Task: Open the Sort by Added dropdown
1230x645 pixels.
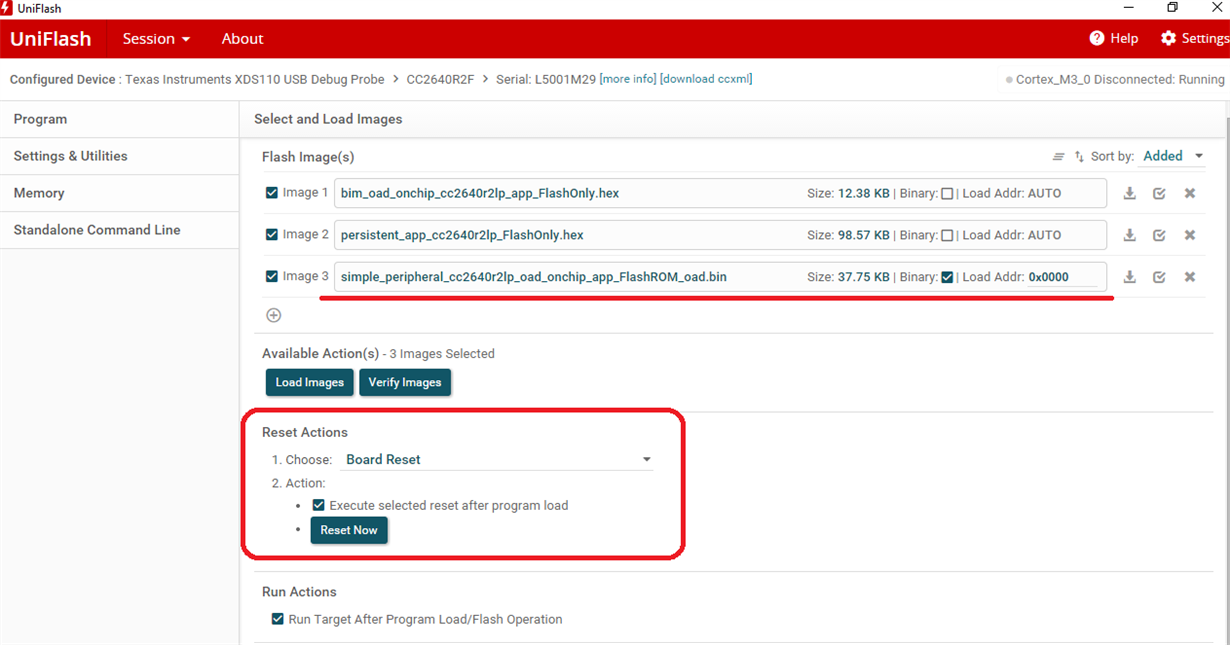Action: tap(1174, 156)
